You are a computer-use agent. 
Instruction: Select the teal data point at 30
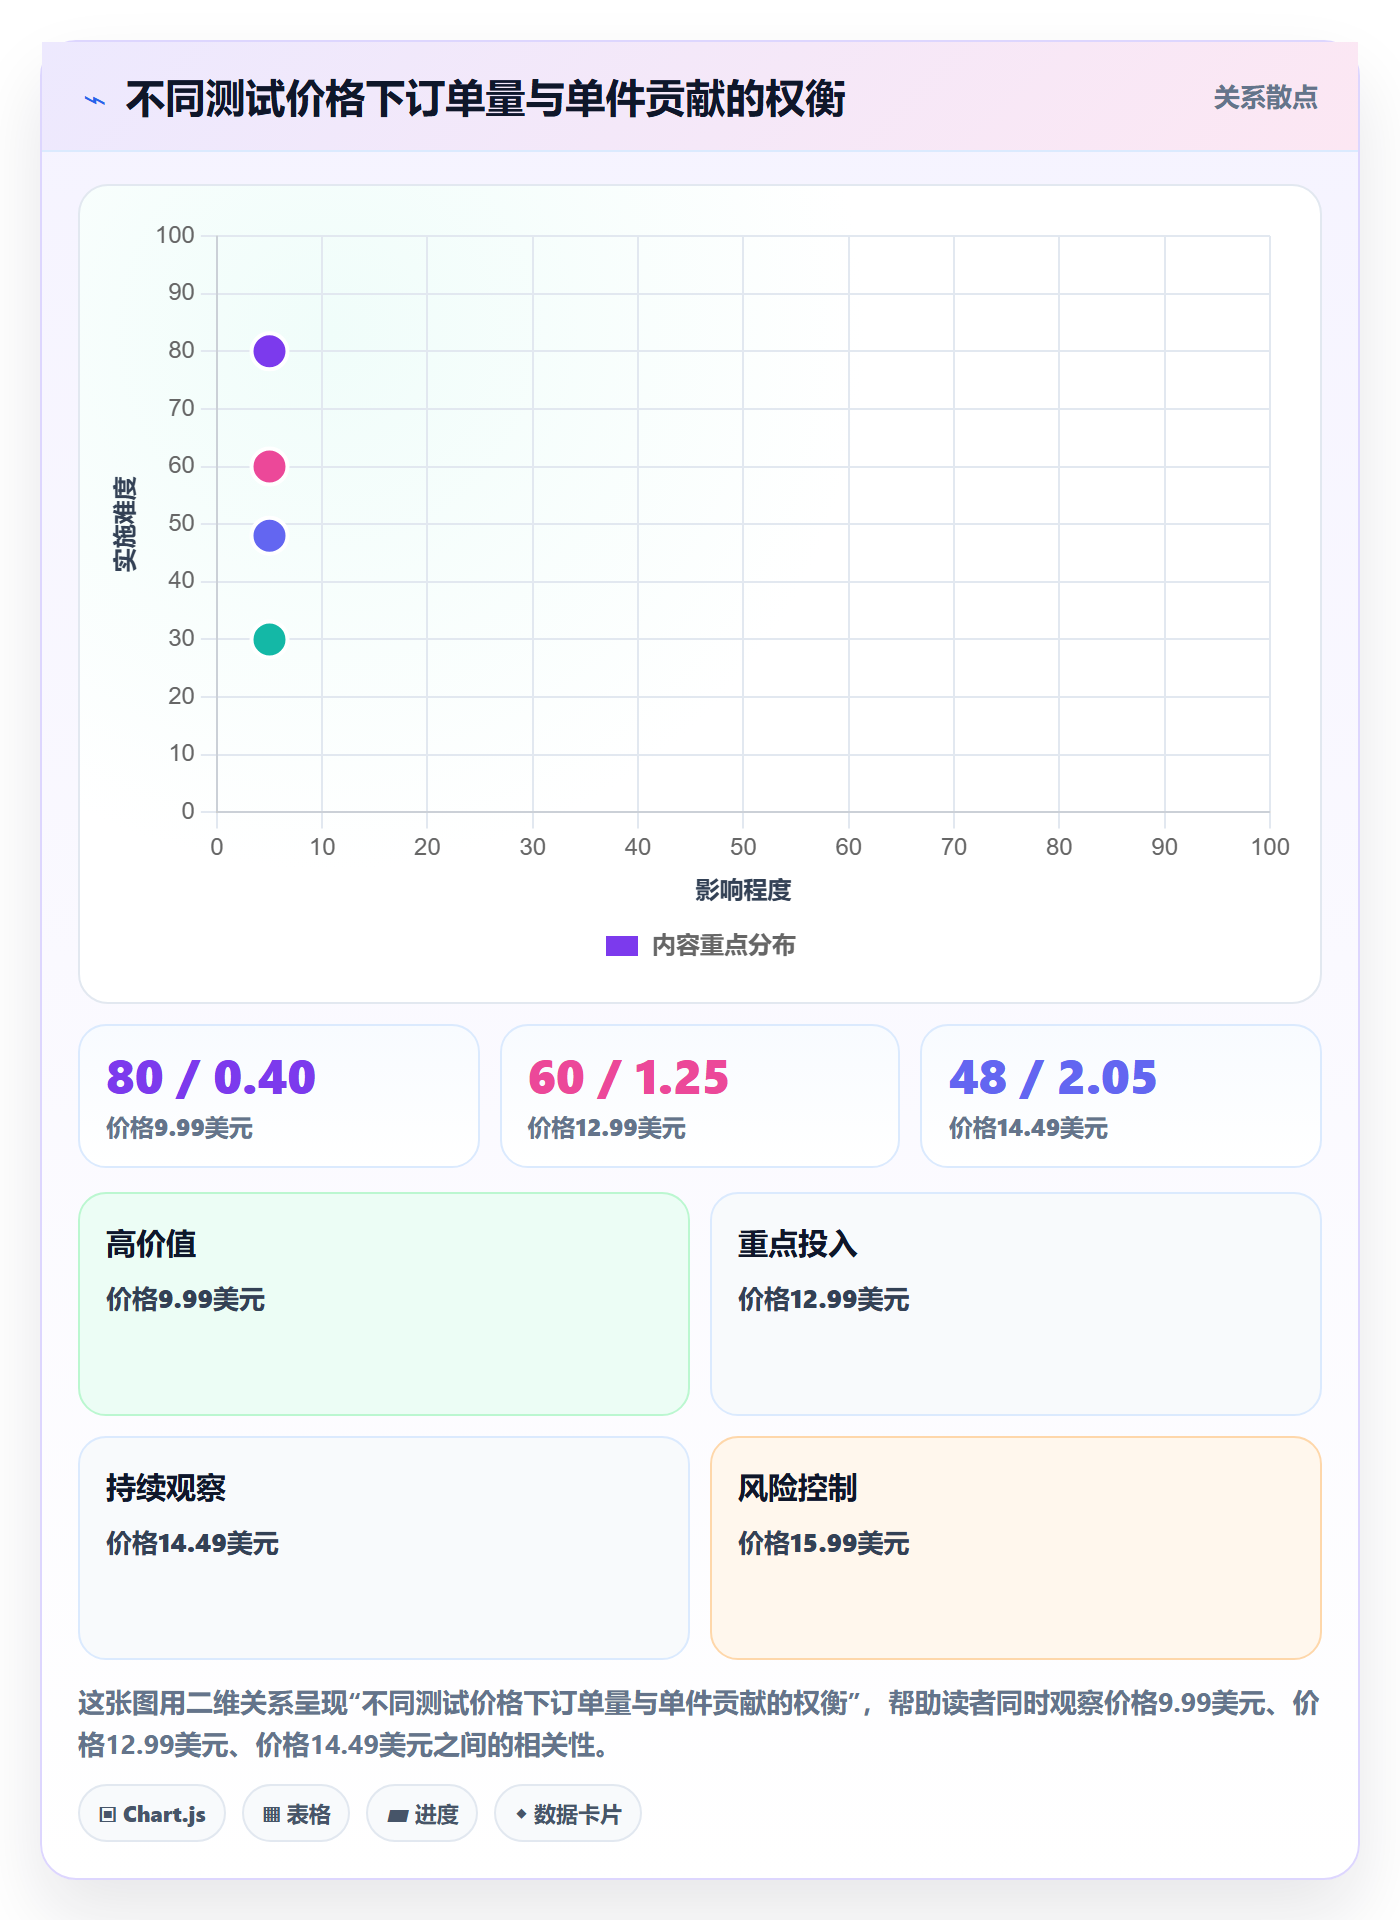point(269,639)
